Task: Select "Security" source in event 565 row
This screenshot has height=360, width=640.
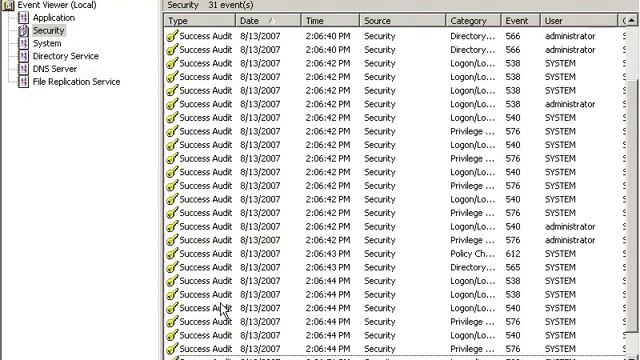Action: point(380,267)
